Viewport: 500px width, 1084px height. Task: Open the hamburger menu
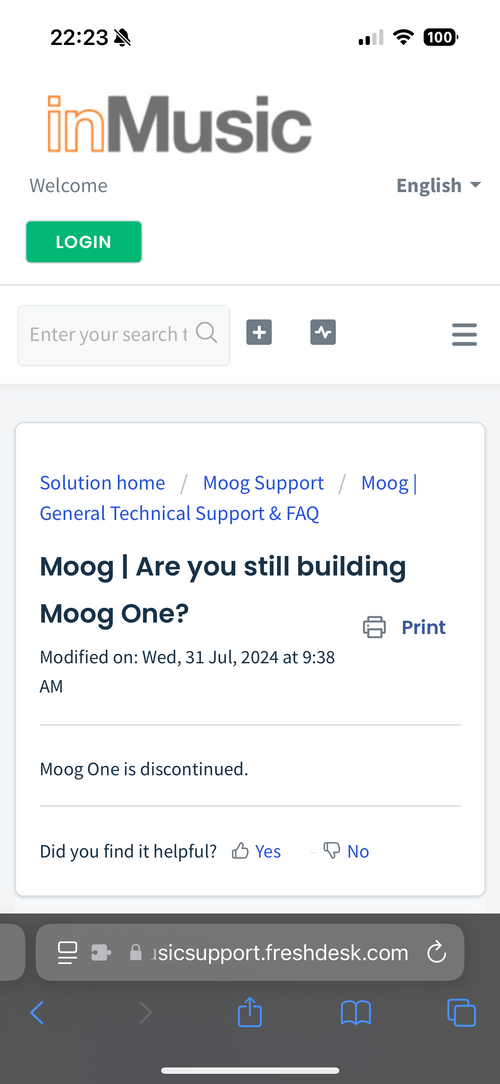click(x=464, y=335)
